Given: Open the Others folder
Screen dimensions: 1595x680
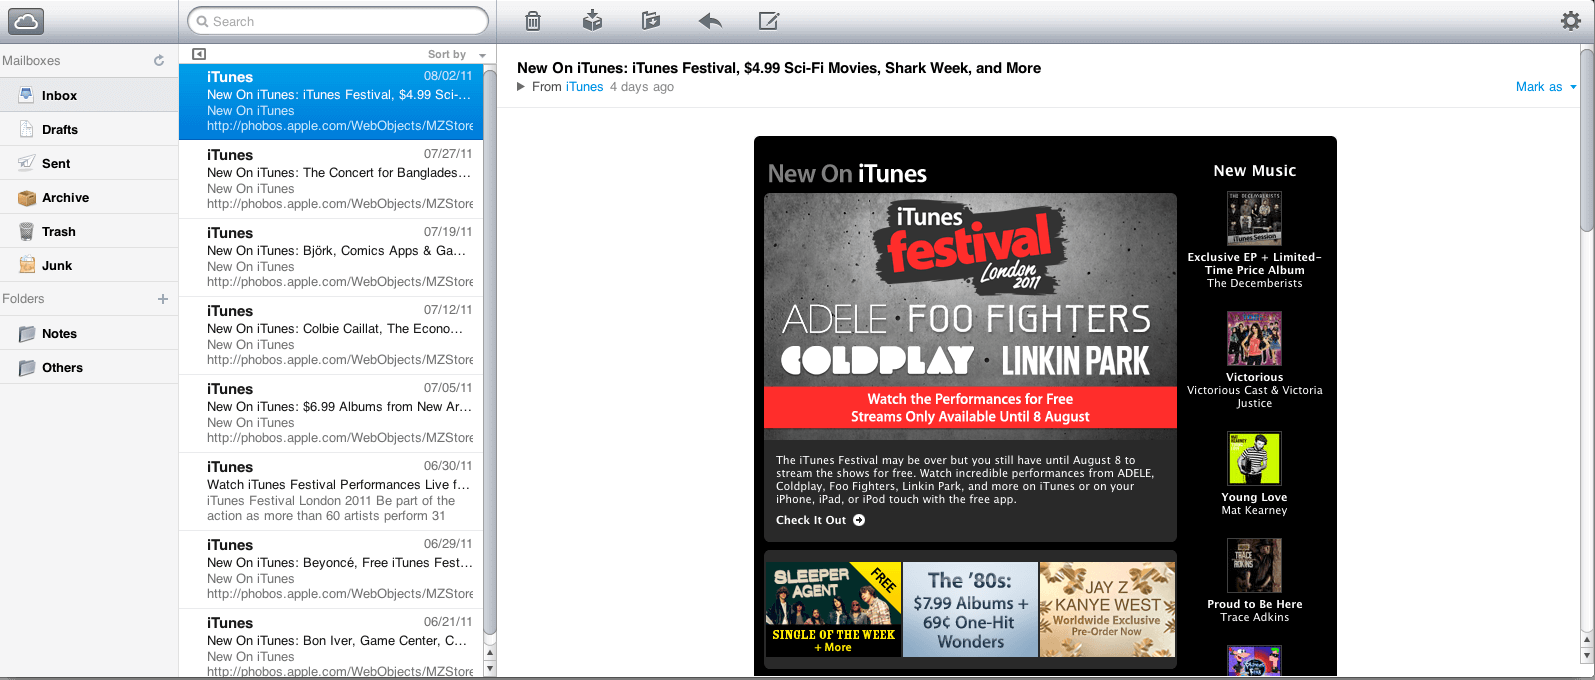Looking at the screenshot, I should 89,367.
